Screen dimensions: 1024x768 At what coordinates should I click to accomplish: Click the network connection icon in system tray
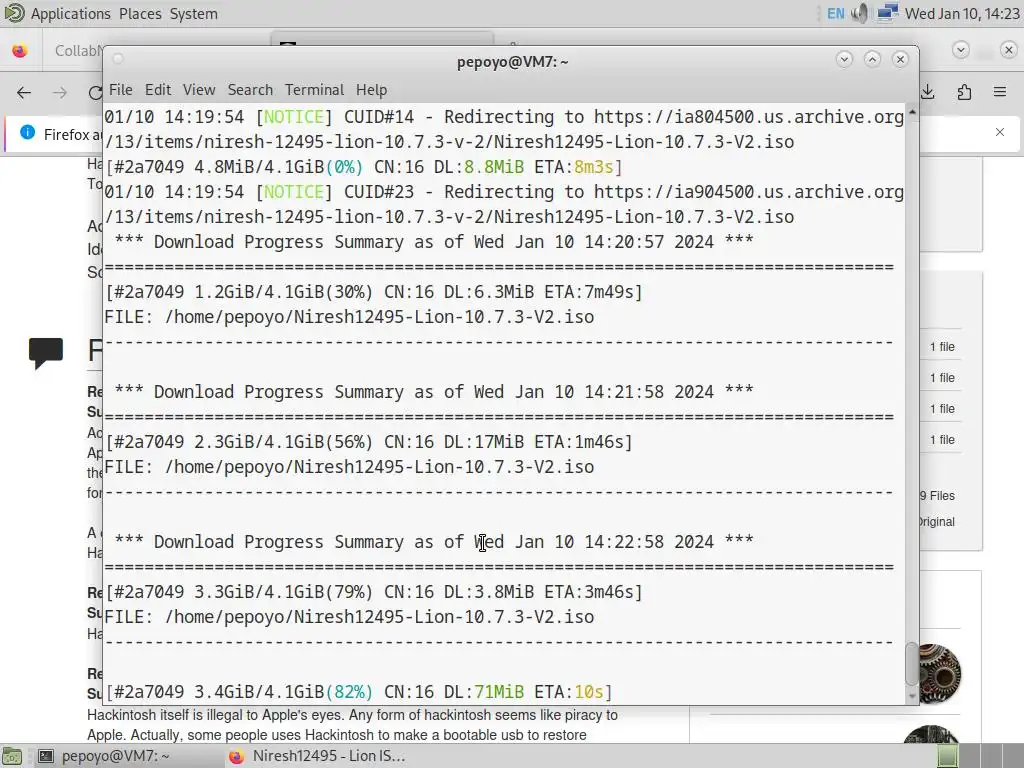click(x=887, y=14)
